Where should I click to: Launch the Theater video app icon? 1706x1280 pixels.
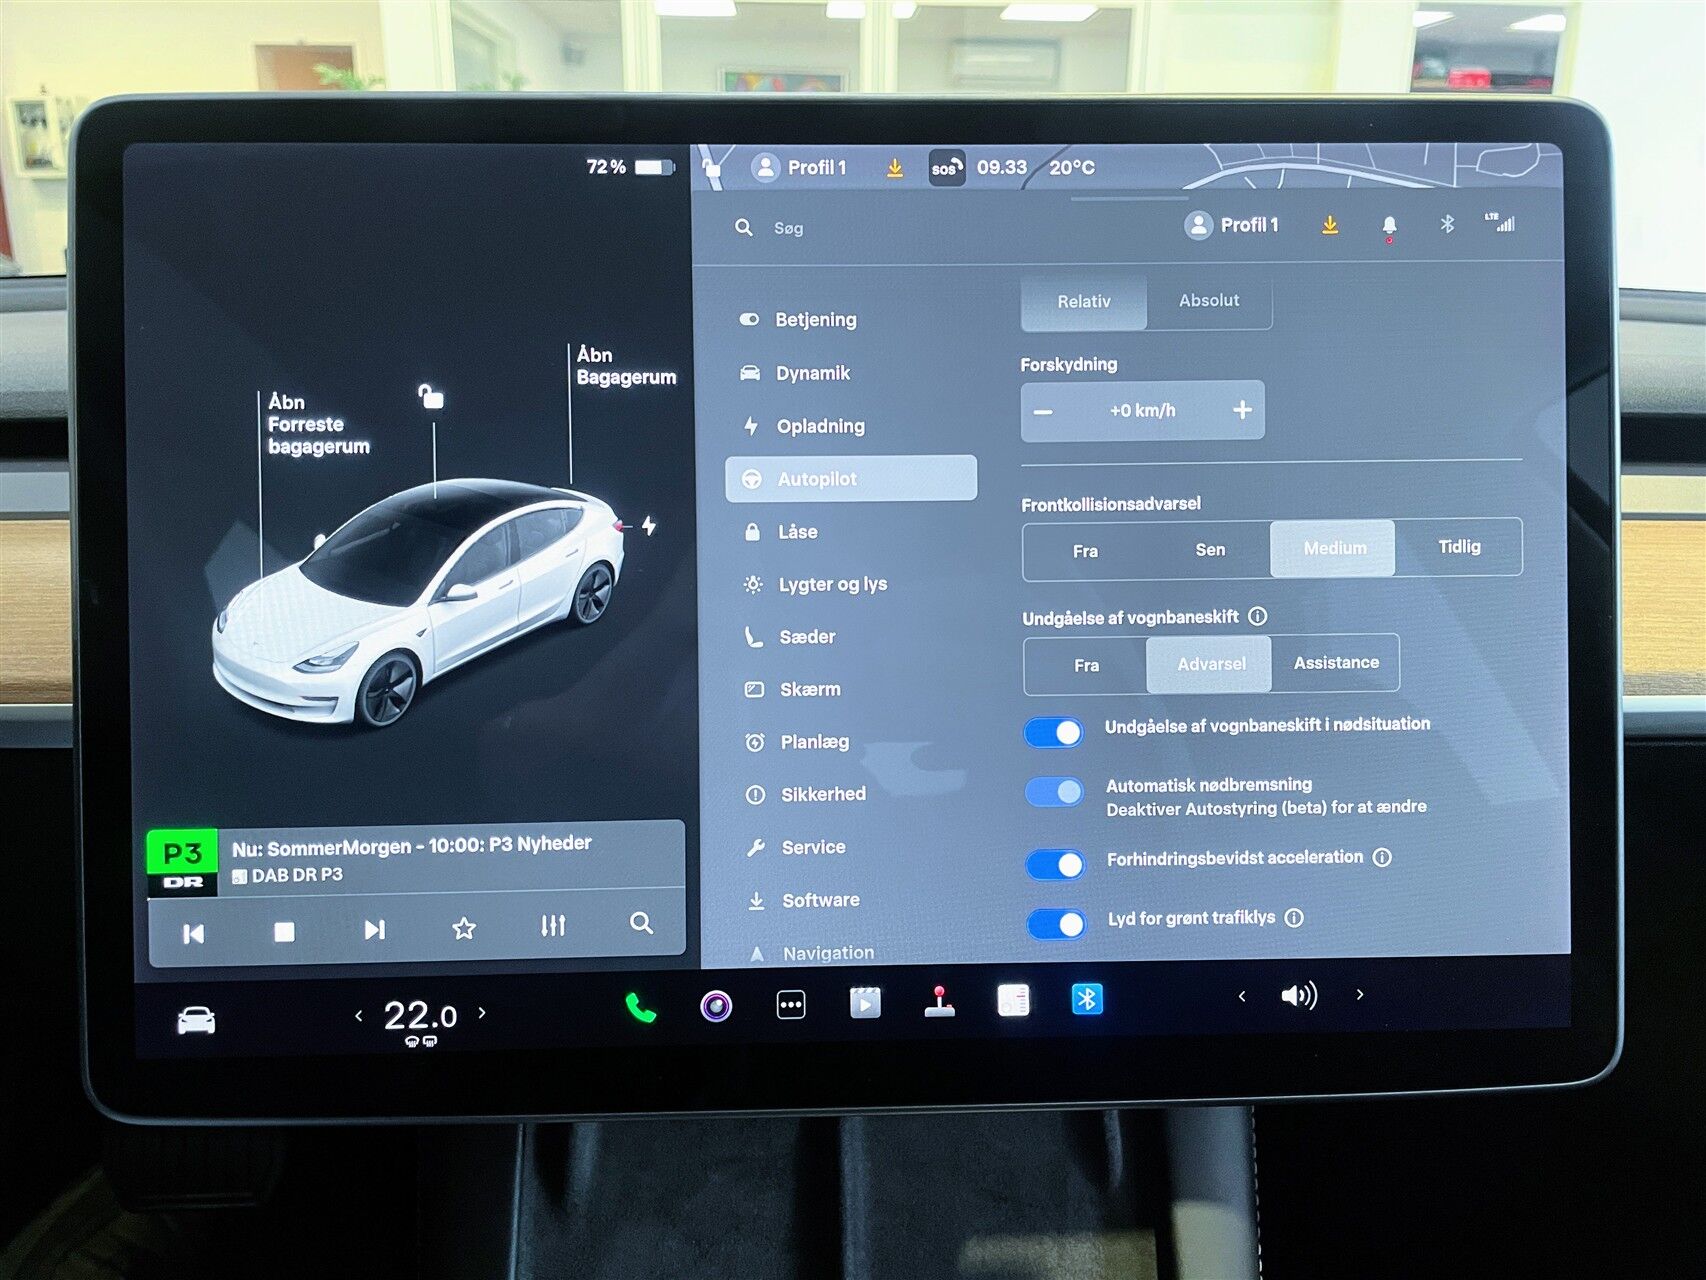click(x=865, y=1002)
